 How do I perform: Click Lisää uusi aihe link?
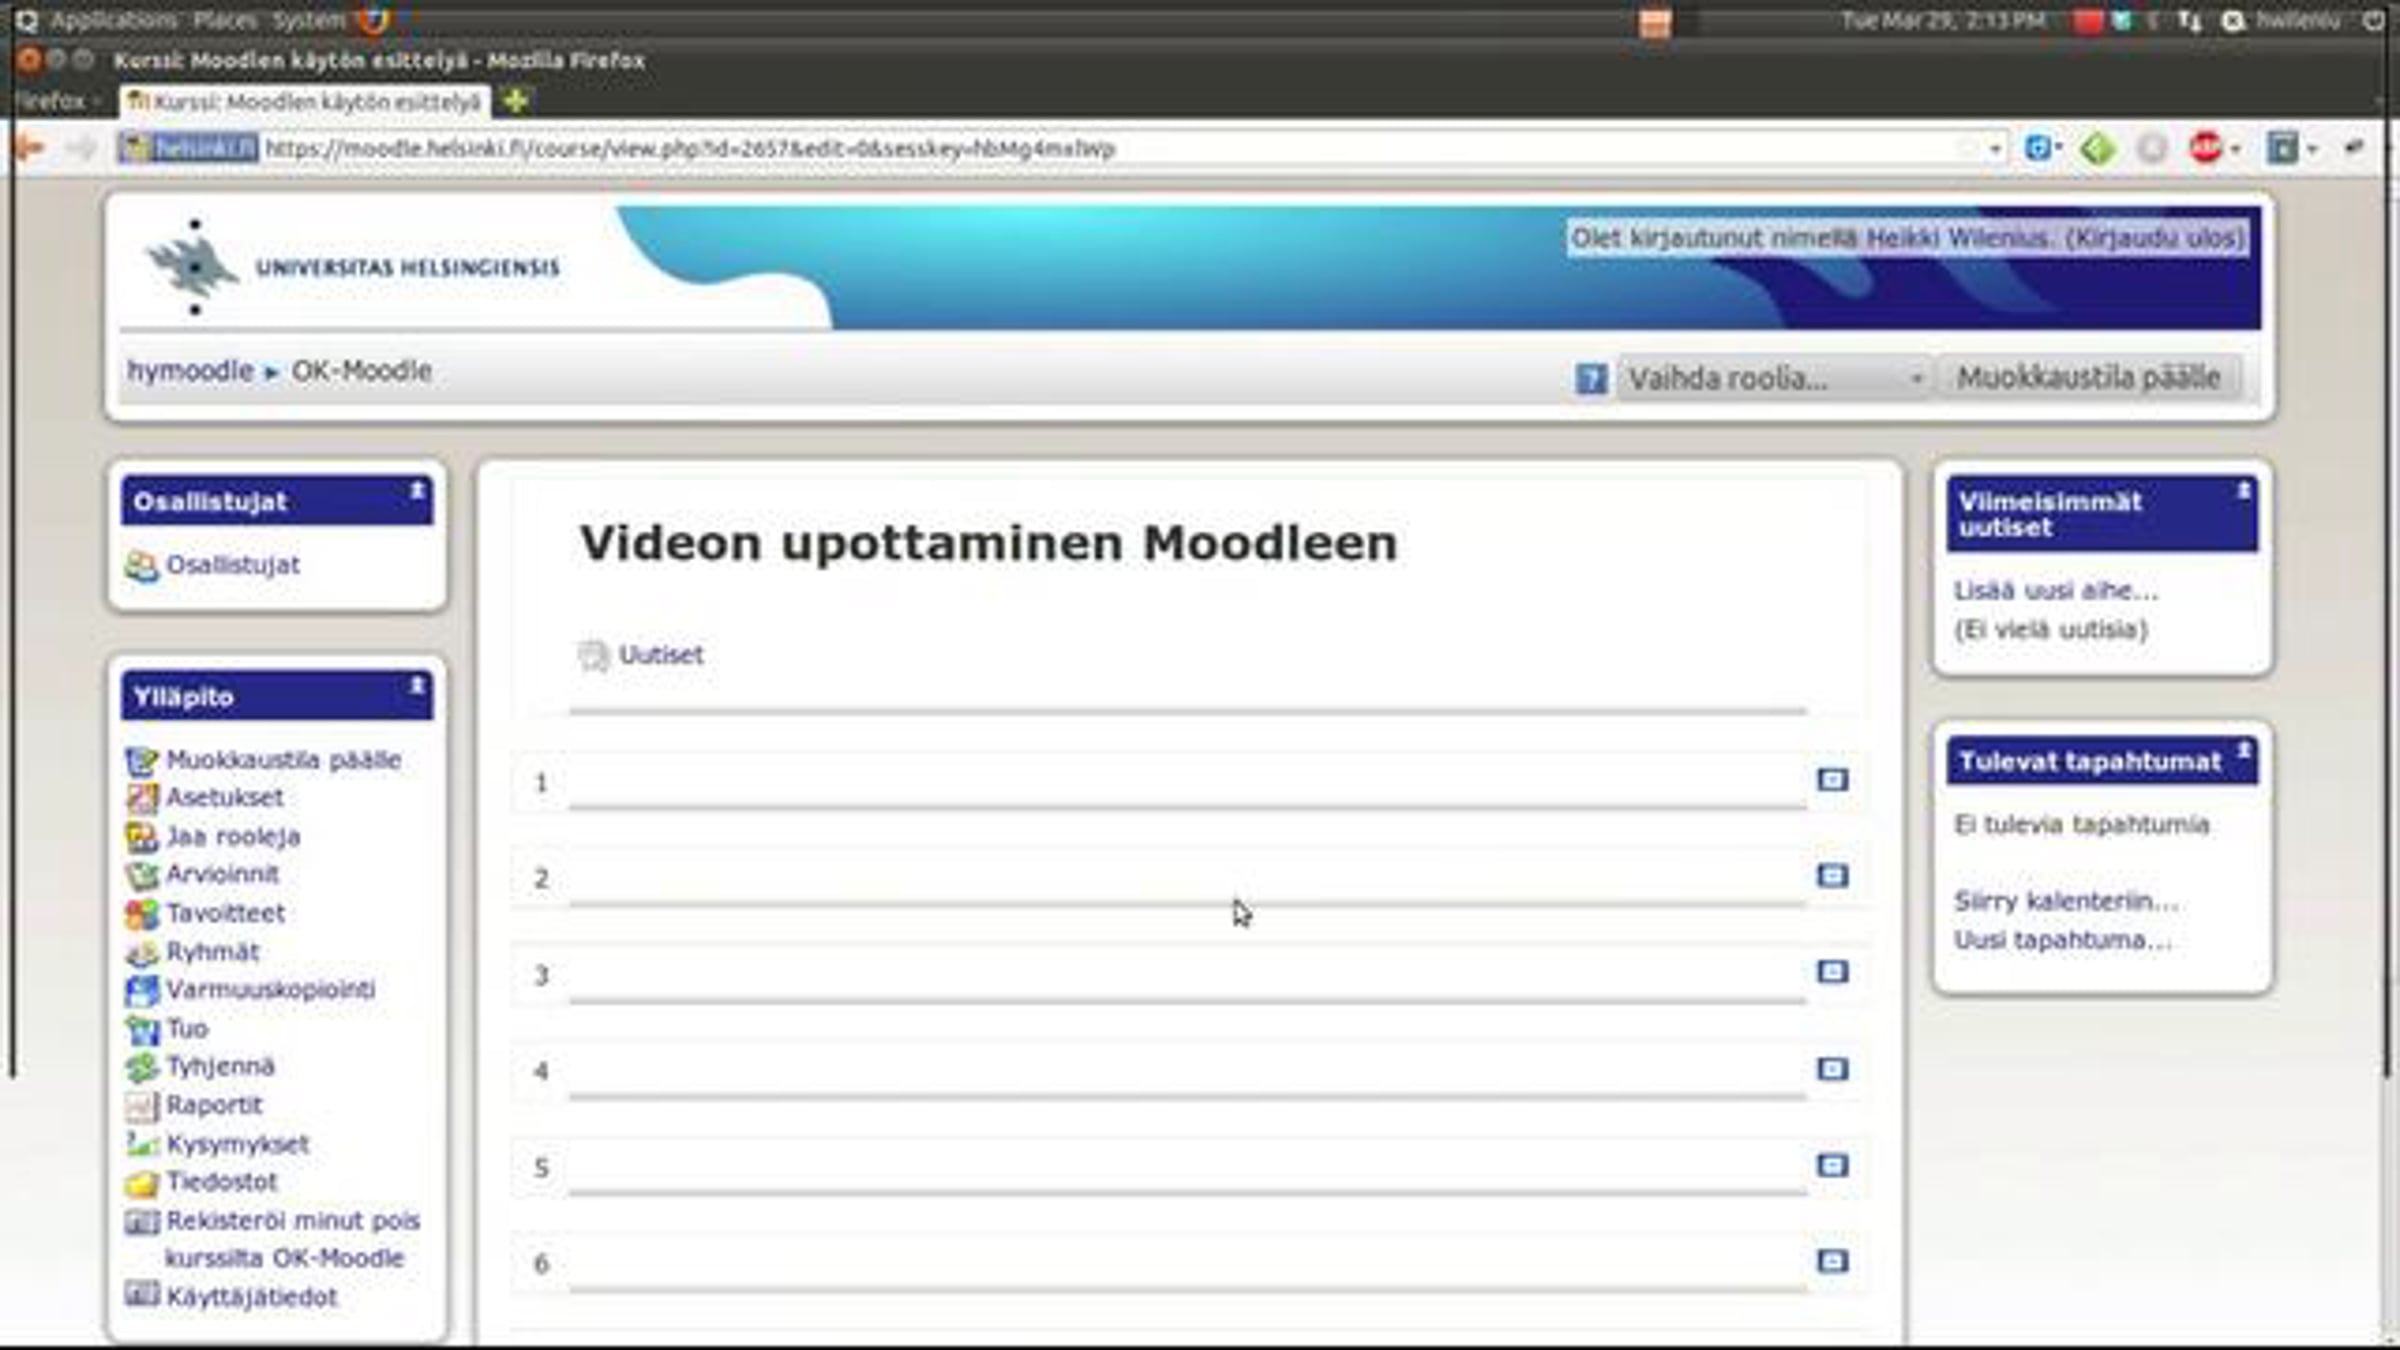2056,591
